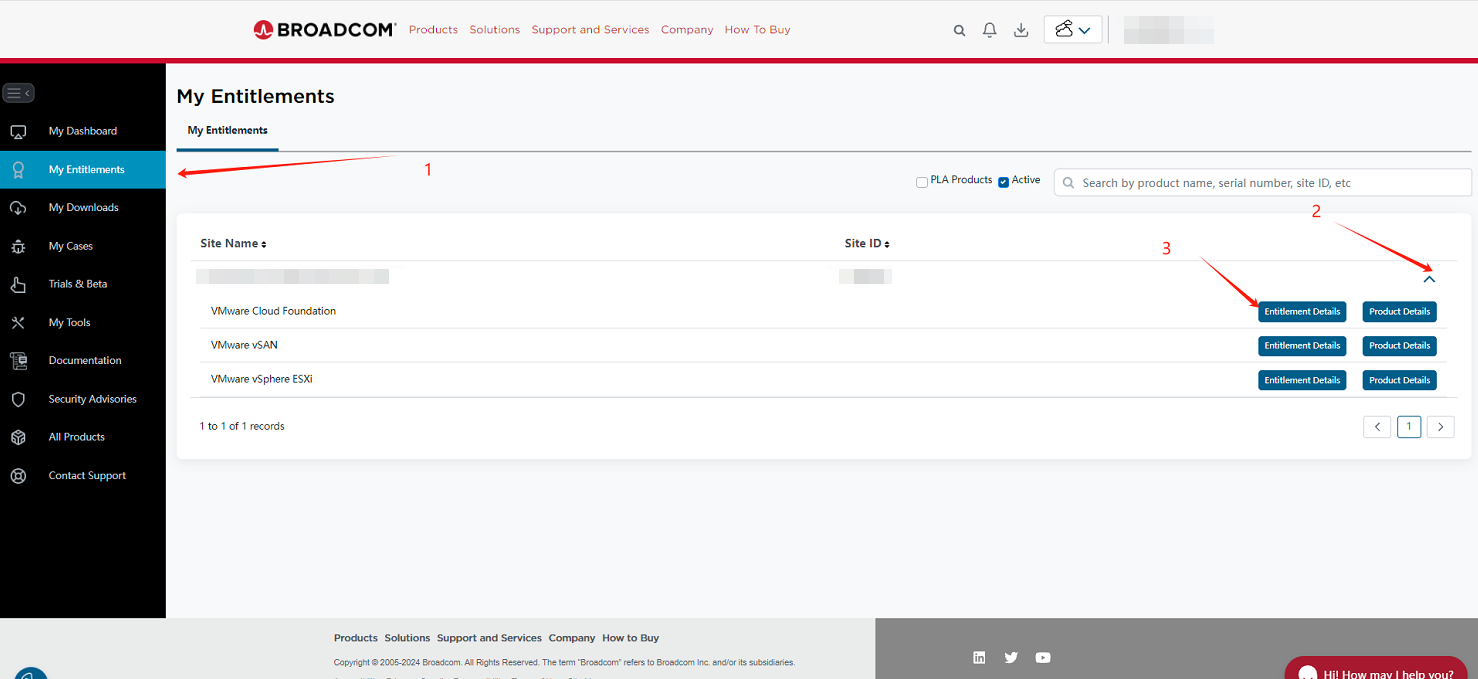The image size is (1478, 679).
Task: Click the Contact Support lifebuoy icon
Action: click(18, 476)
